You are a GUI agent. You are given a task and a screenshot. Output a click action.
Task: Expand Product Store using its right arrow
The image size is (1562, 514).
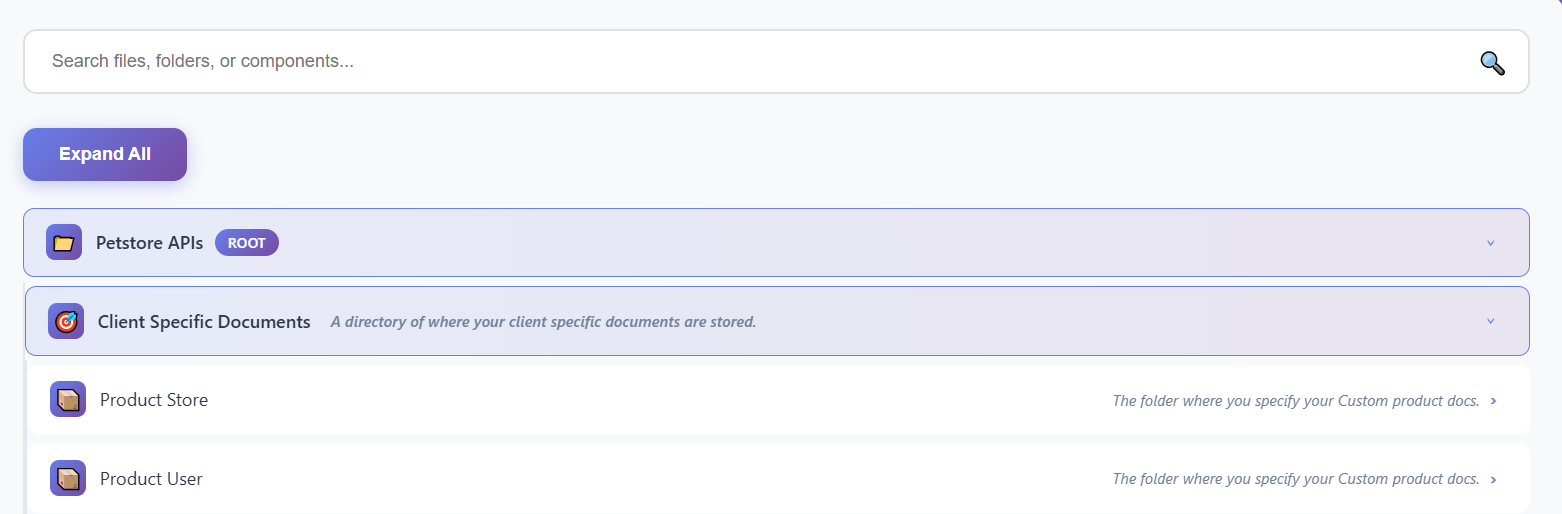[1493, 401]
